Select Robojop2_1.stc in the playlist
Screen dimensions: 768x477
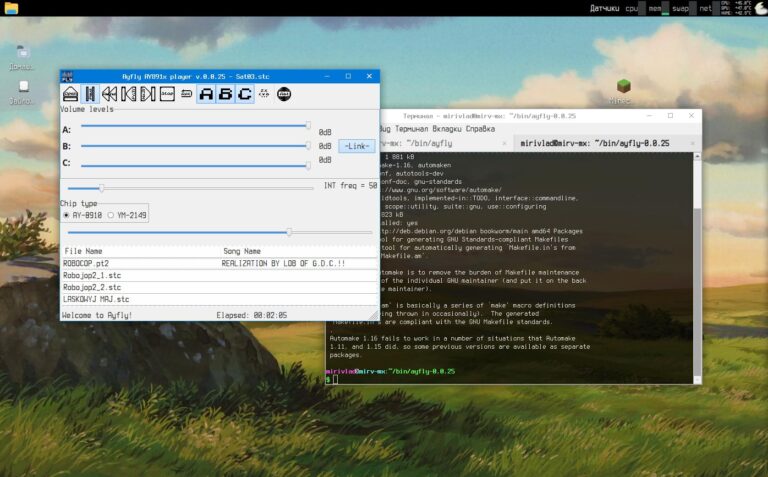(x=92, y=276)
